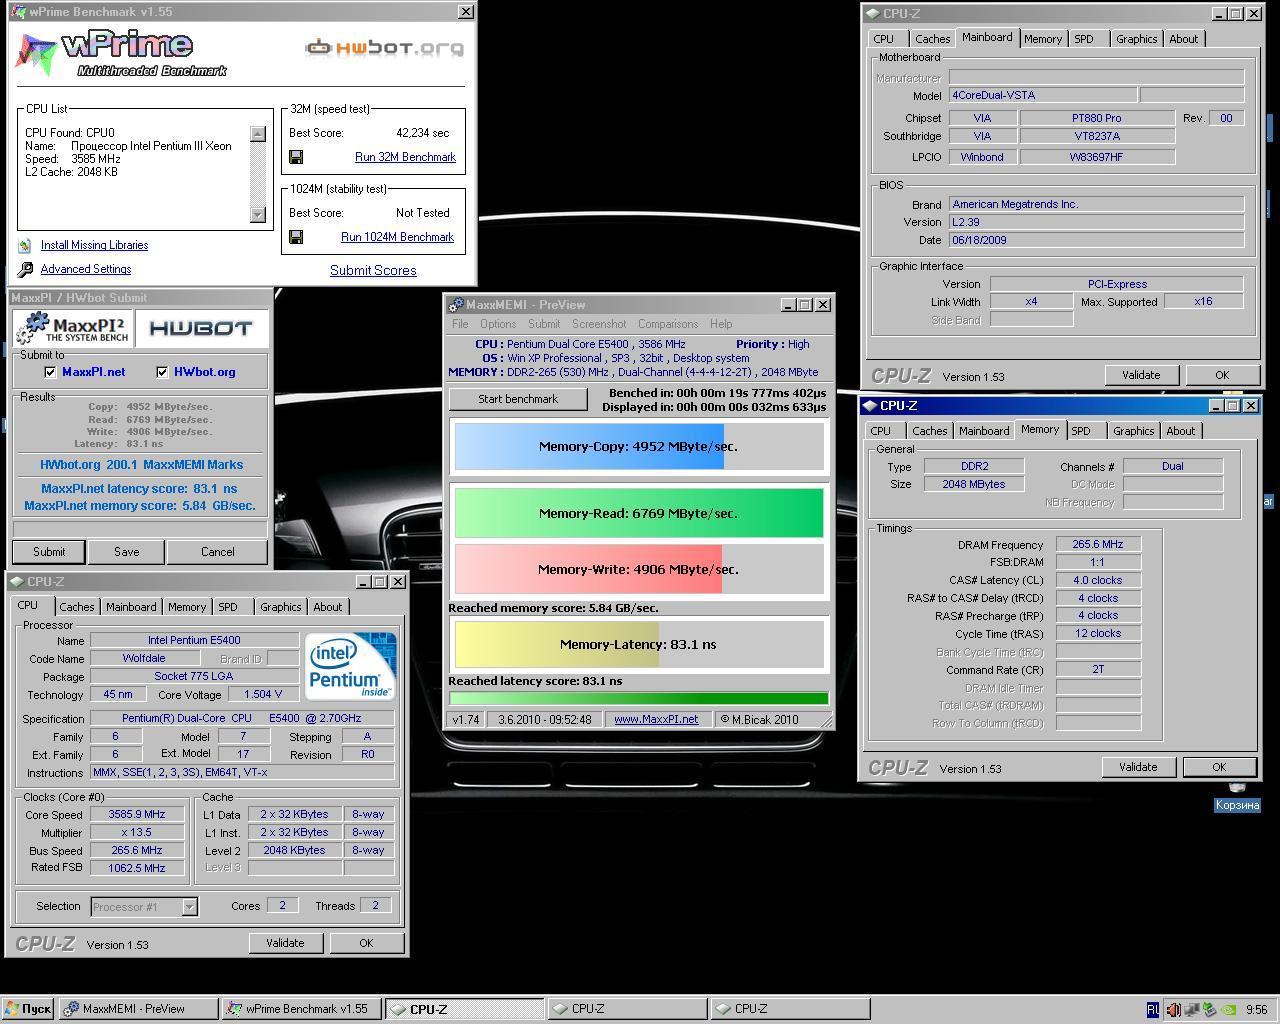Click the DRAM Frequency 265.6 MHz field

(x=1098, y=545)
